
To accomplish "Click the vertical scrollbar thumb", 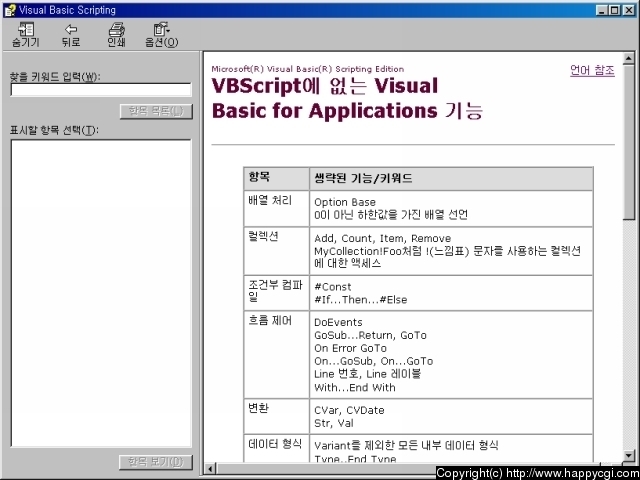I will click(x=629, y=142).
